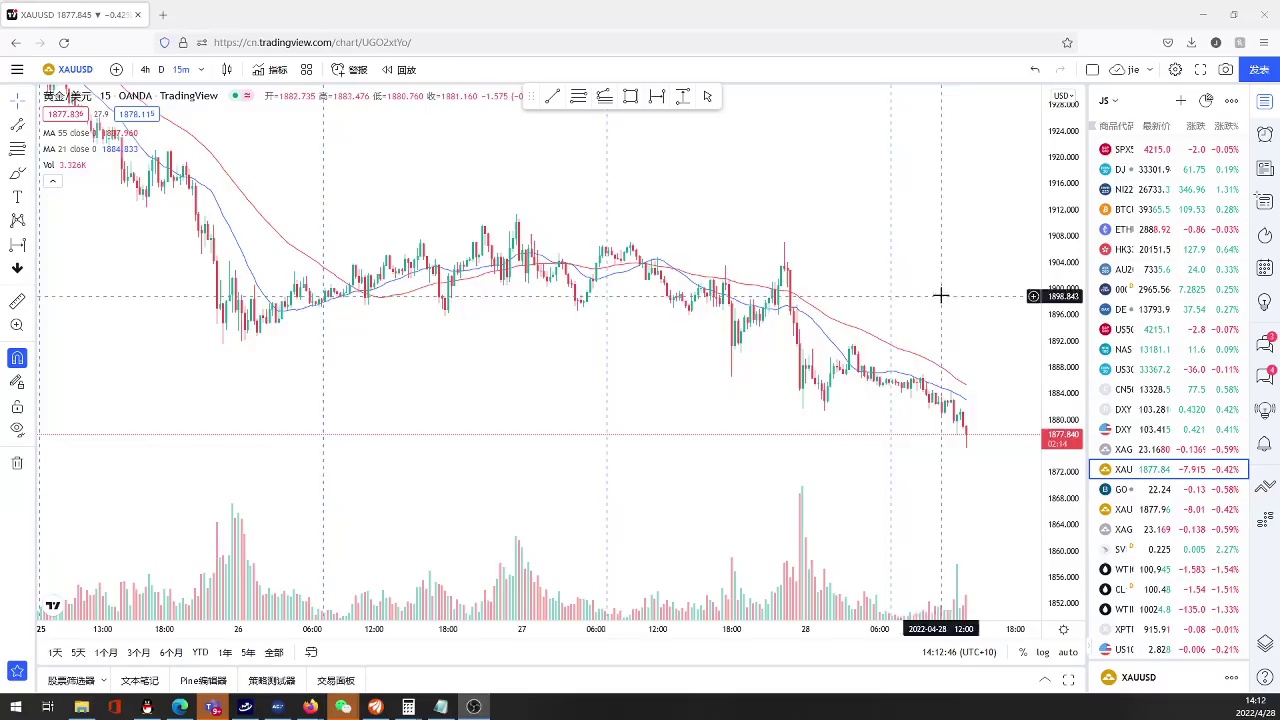Open the 股票筛选器 stock screener dropdown
This screenshot has height=720, width=1280.
pos(76,681)
